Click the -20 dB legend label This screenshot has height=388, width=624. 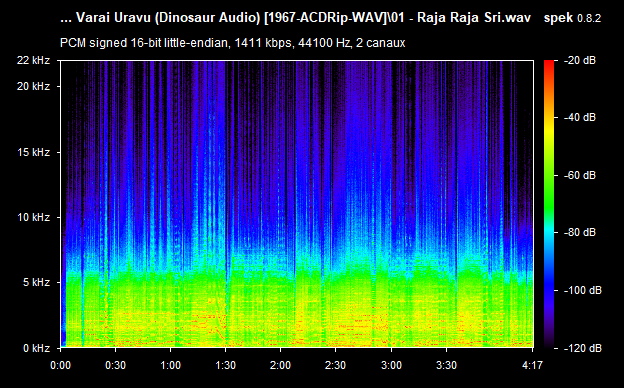579,60
